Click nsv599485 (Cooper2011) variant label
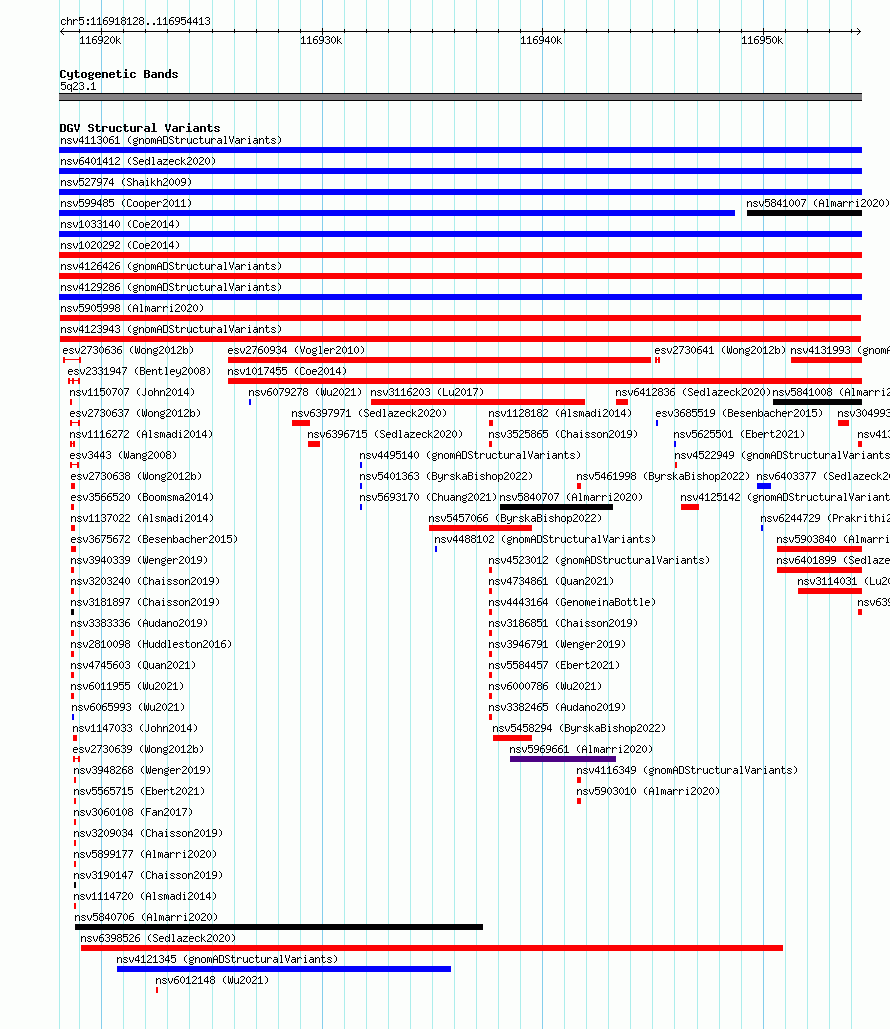Viewport: 890px width, 1029px height. [x=126, y=203]
